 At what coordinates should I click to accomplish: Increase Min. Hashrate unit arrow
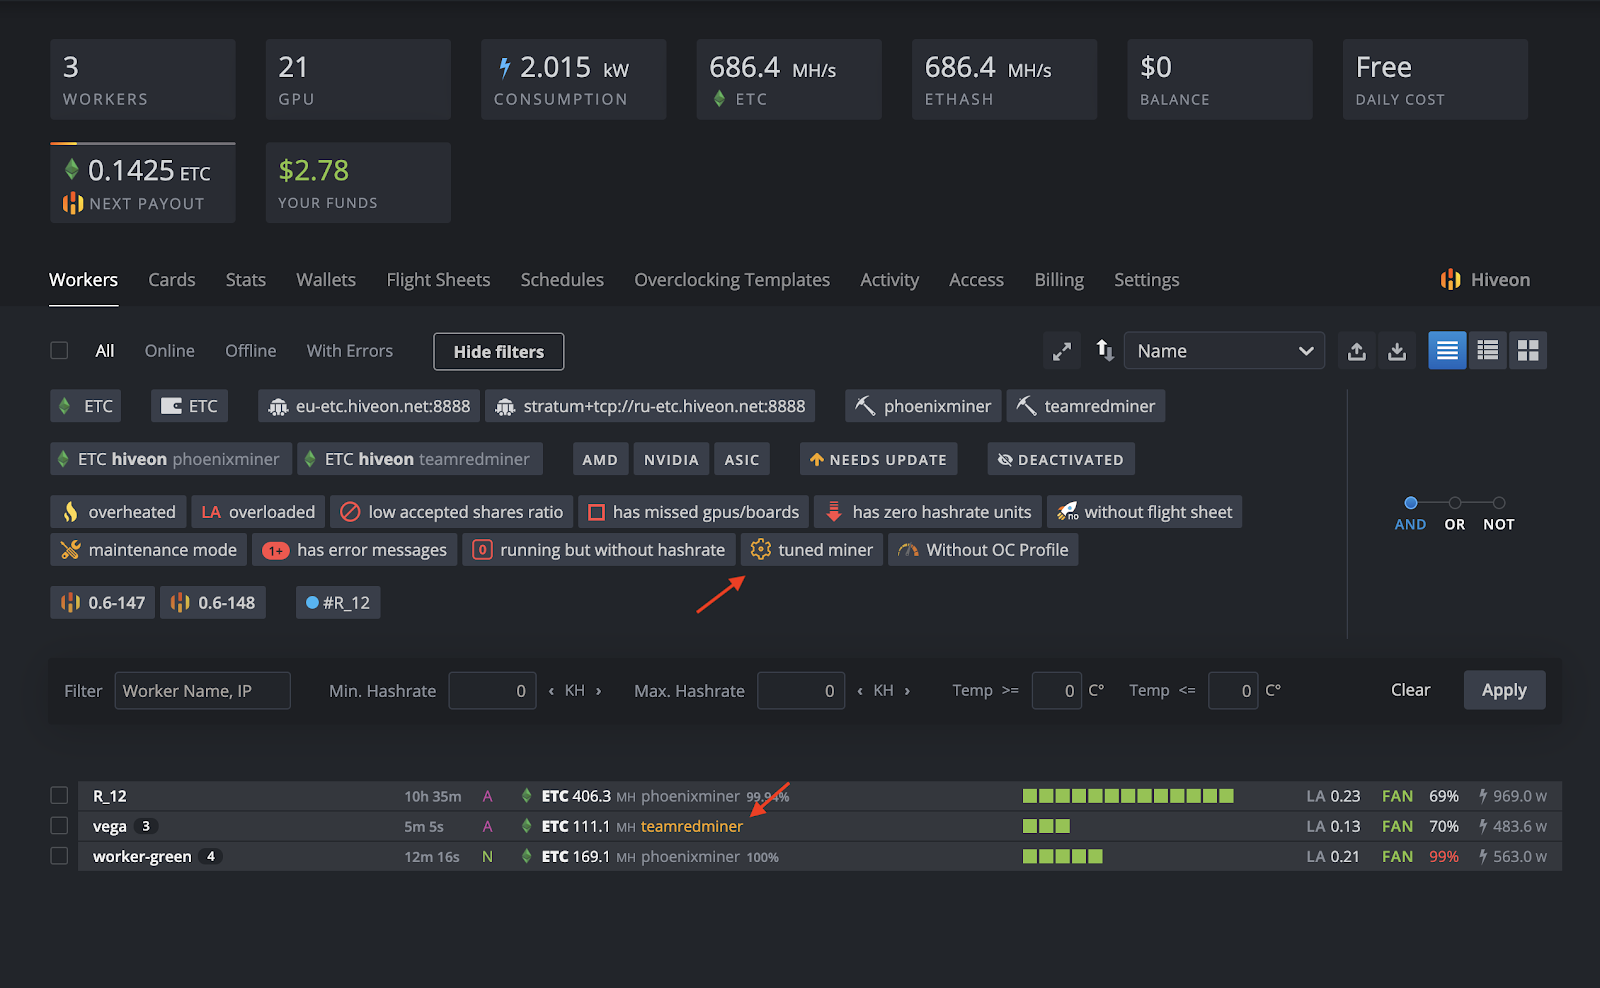coord(599,691)
